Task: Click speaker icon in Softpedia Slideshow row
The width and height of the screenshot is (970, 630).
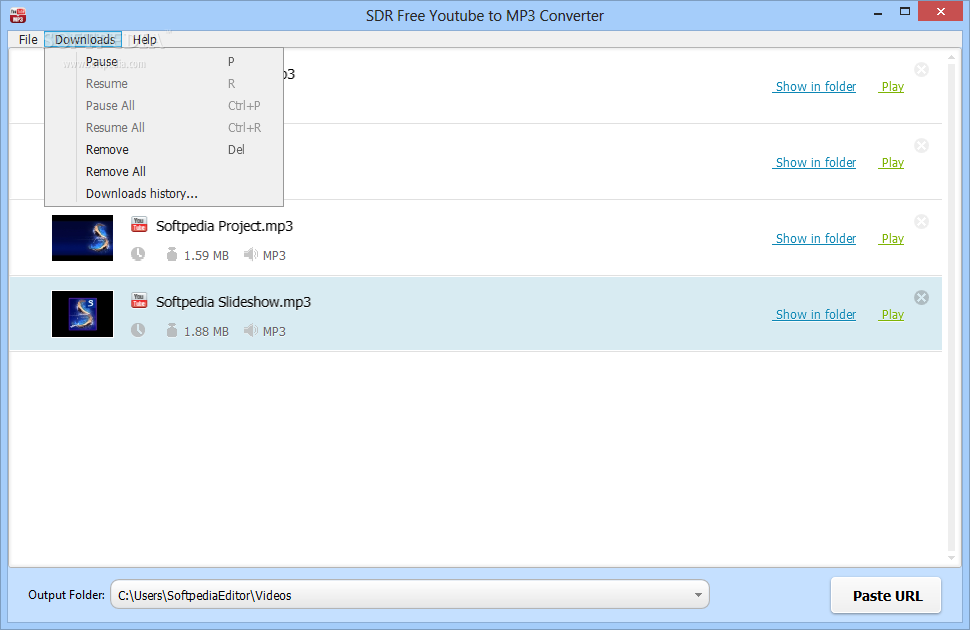Action: (251, 330)
